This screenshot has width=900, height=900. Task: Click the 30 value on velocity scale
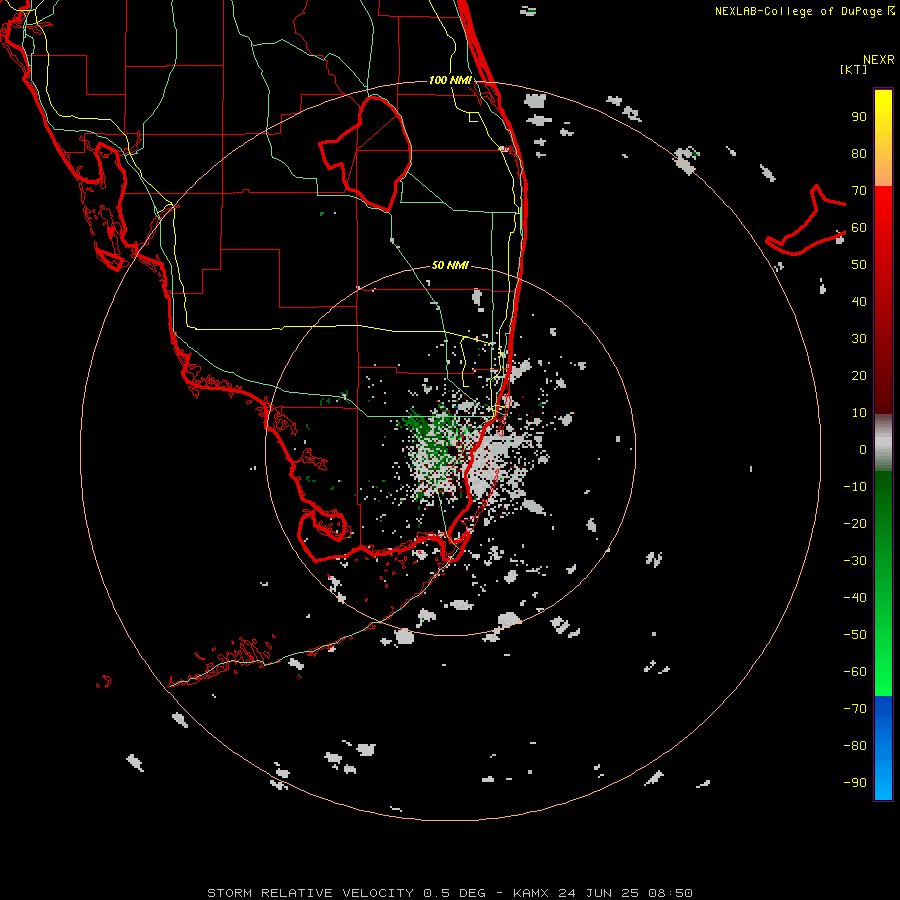click(x=859, y=339)
